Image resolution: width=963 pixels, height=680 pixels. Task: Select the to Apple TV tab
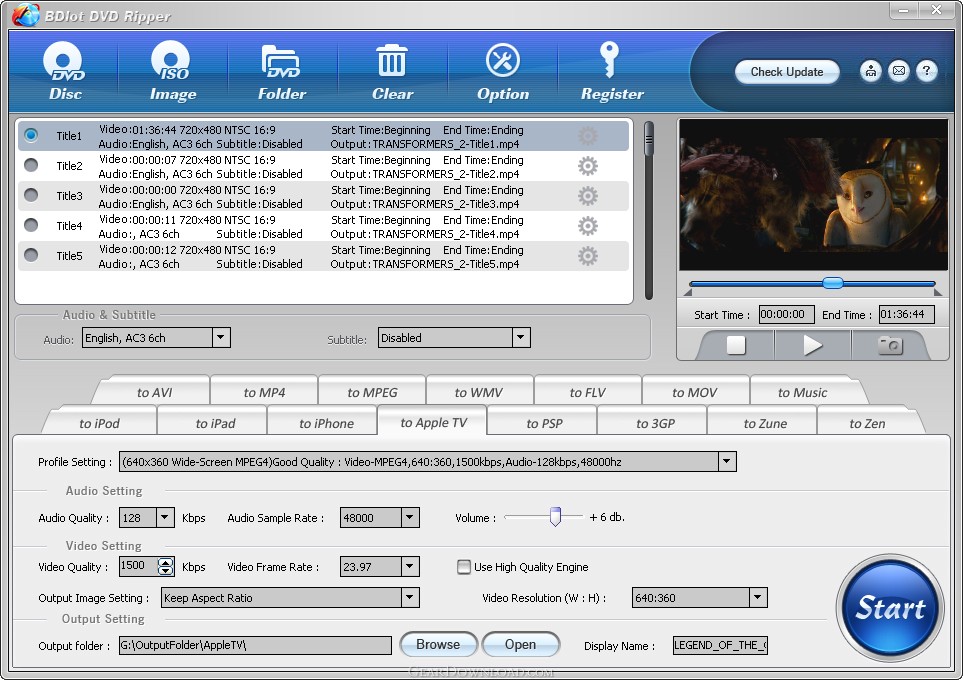click(434, 423)
